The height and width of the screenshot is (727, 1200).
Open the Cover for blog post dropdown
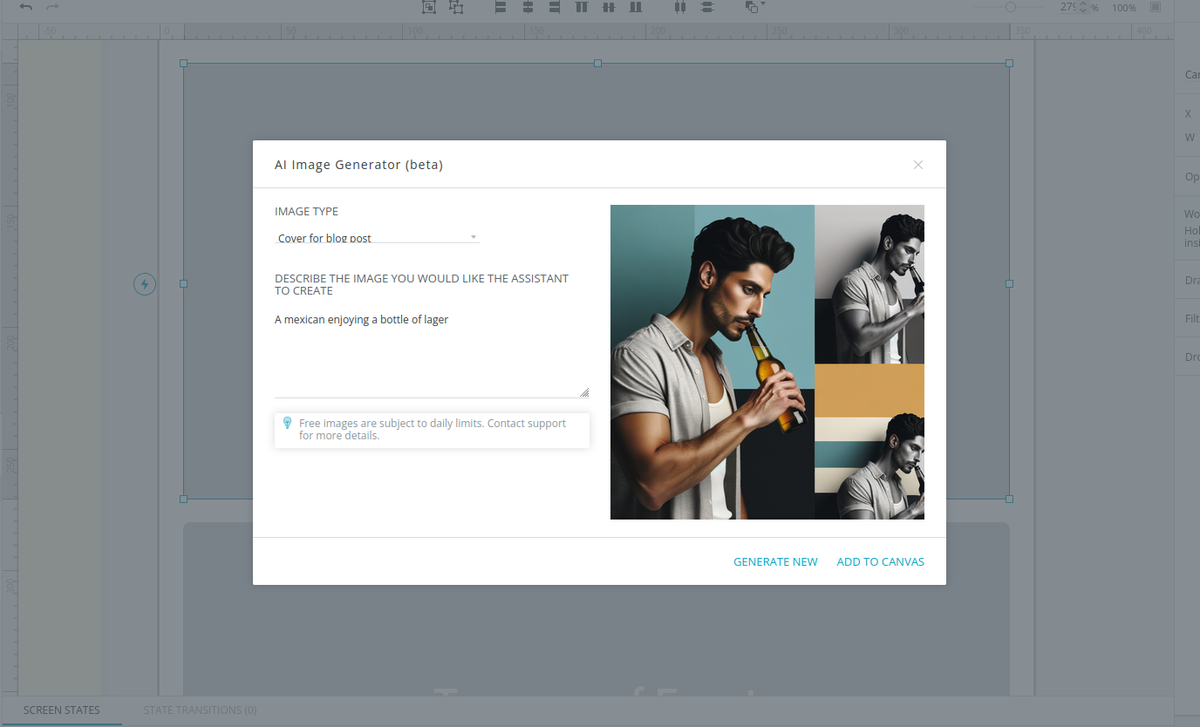coord(377,238)
